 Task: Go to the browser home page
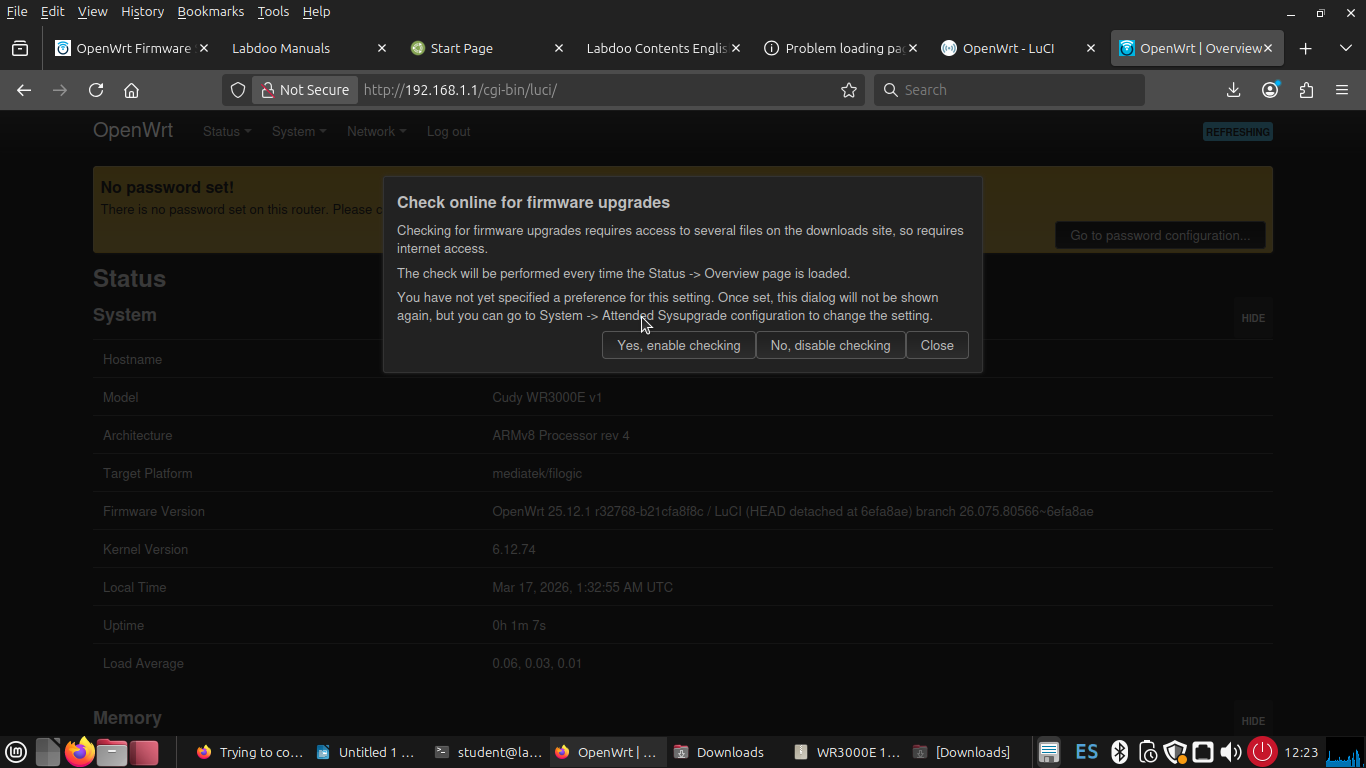(131, 90)
